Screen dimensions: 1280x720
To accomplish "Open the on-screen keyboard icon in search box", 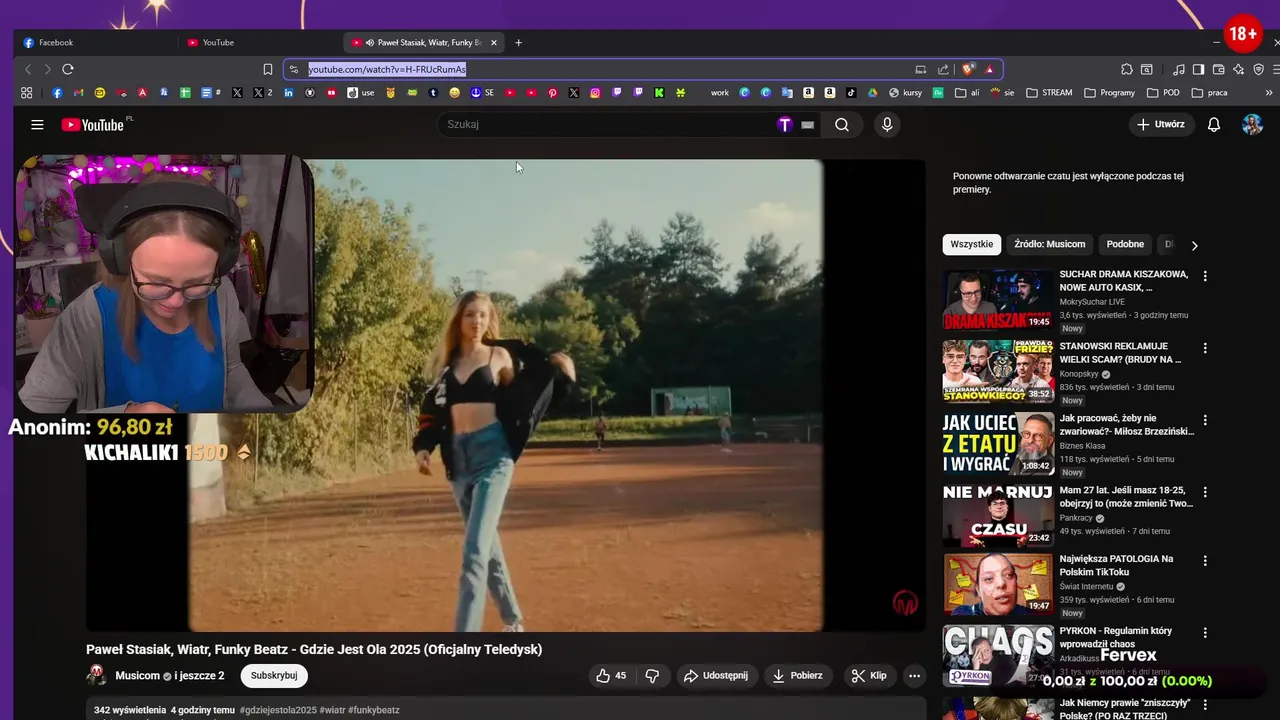I will (807, 125).
